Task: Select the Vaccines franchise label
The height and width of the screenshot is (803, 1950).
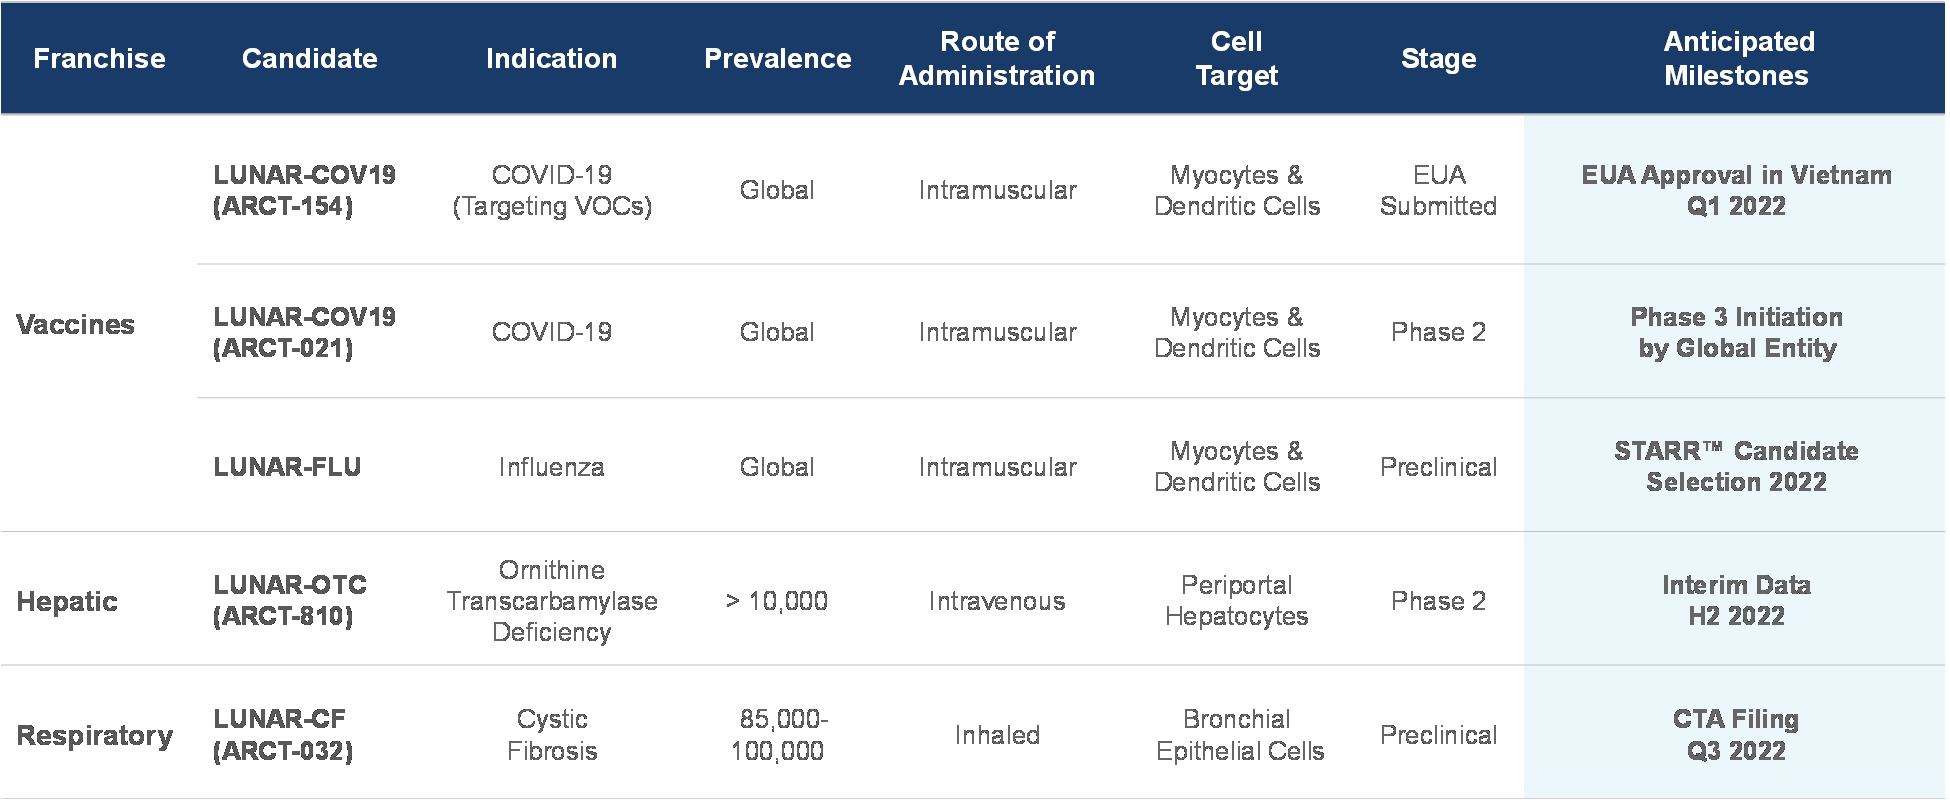Action: pyautogui.click(x=75, y=324)
